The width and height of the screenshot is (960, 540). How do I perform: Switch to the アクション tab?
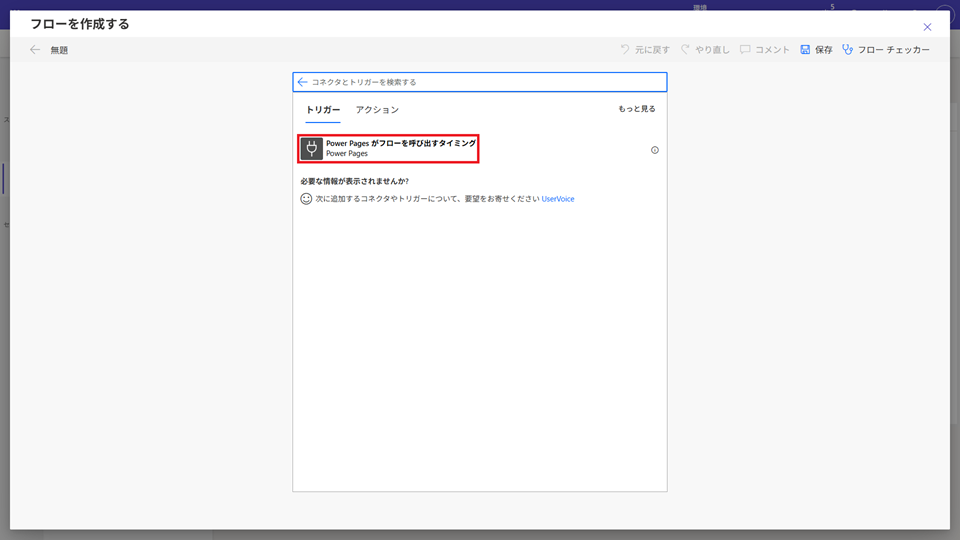pos(377,110)
